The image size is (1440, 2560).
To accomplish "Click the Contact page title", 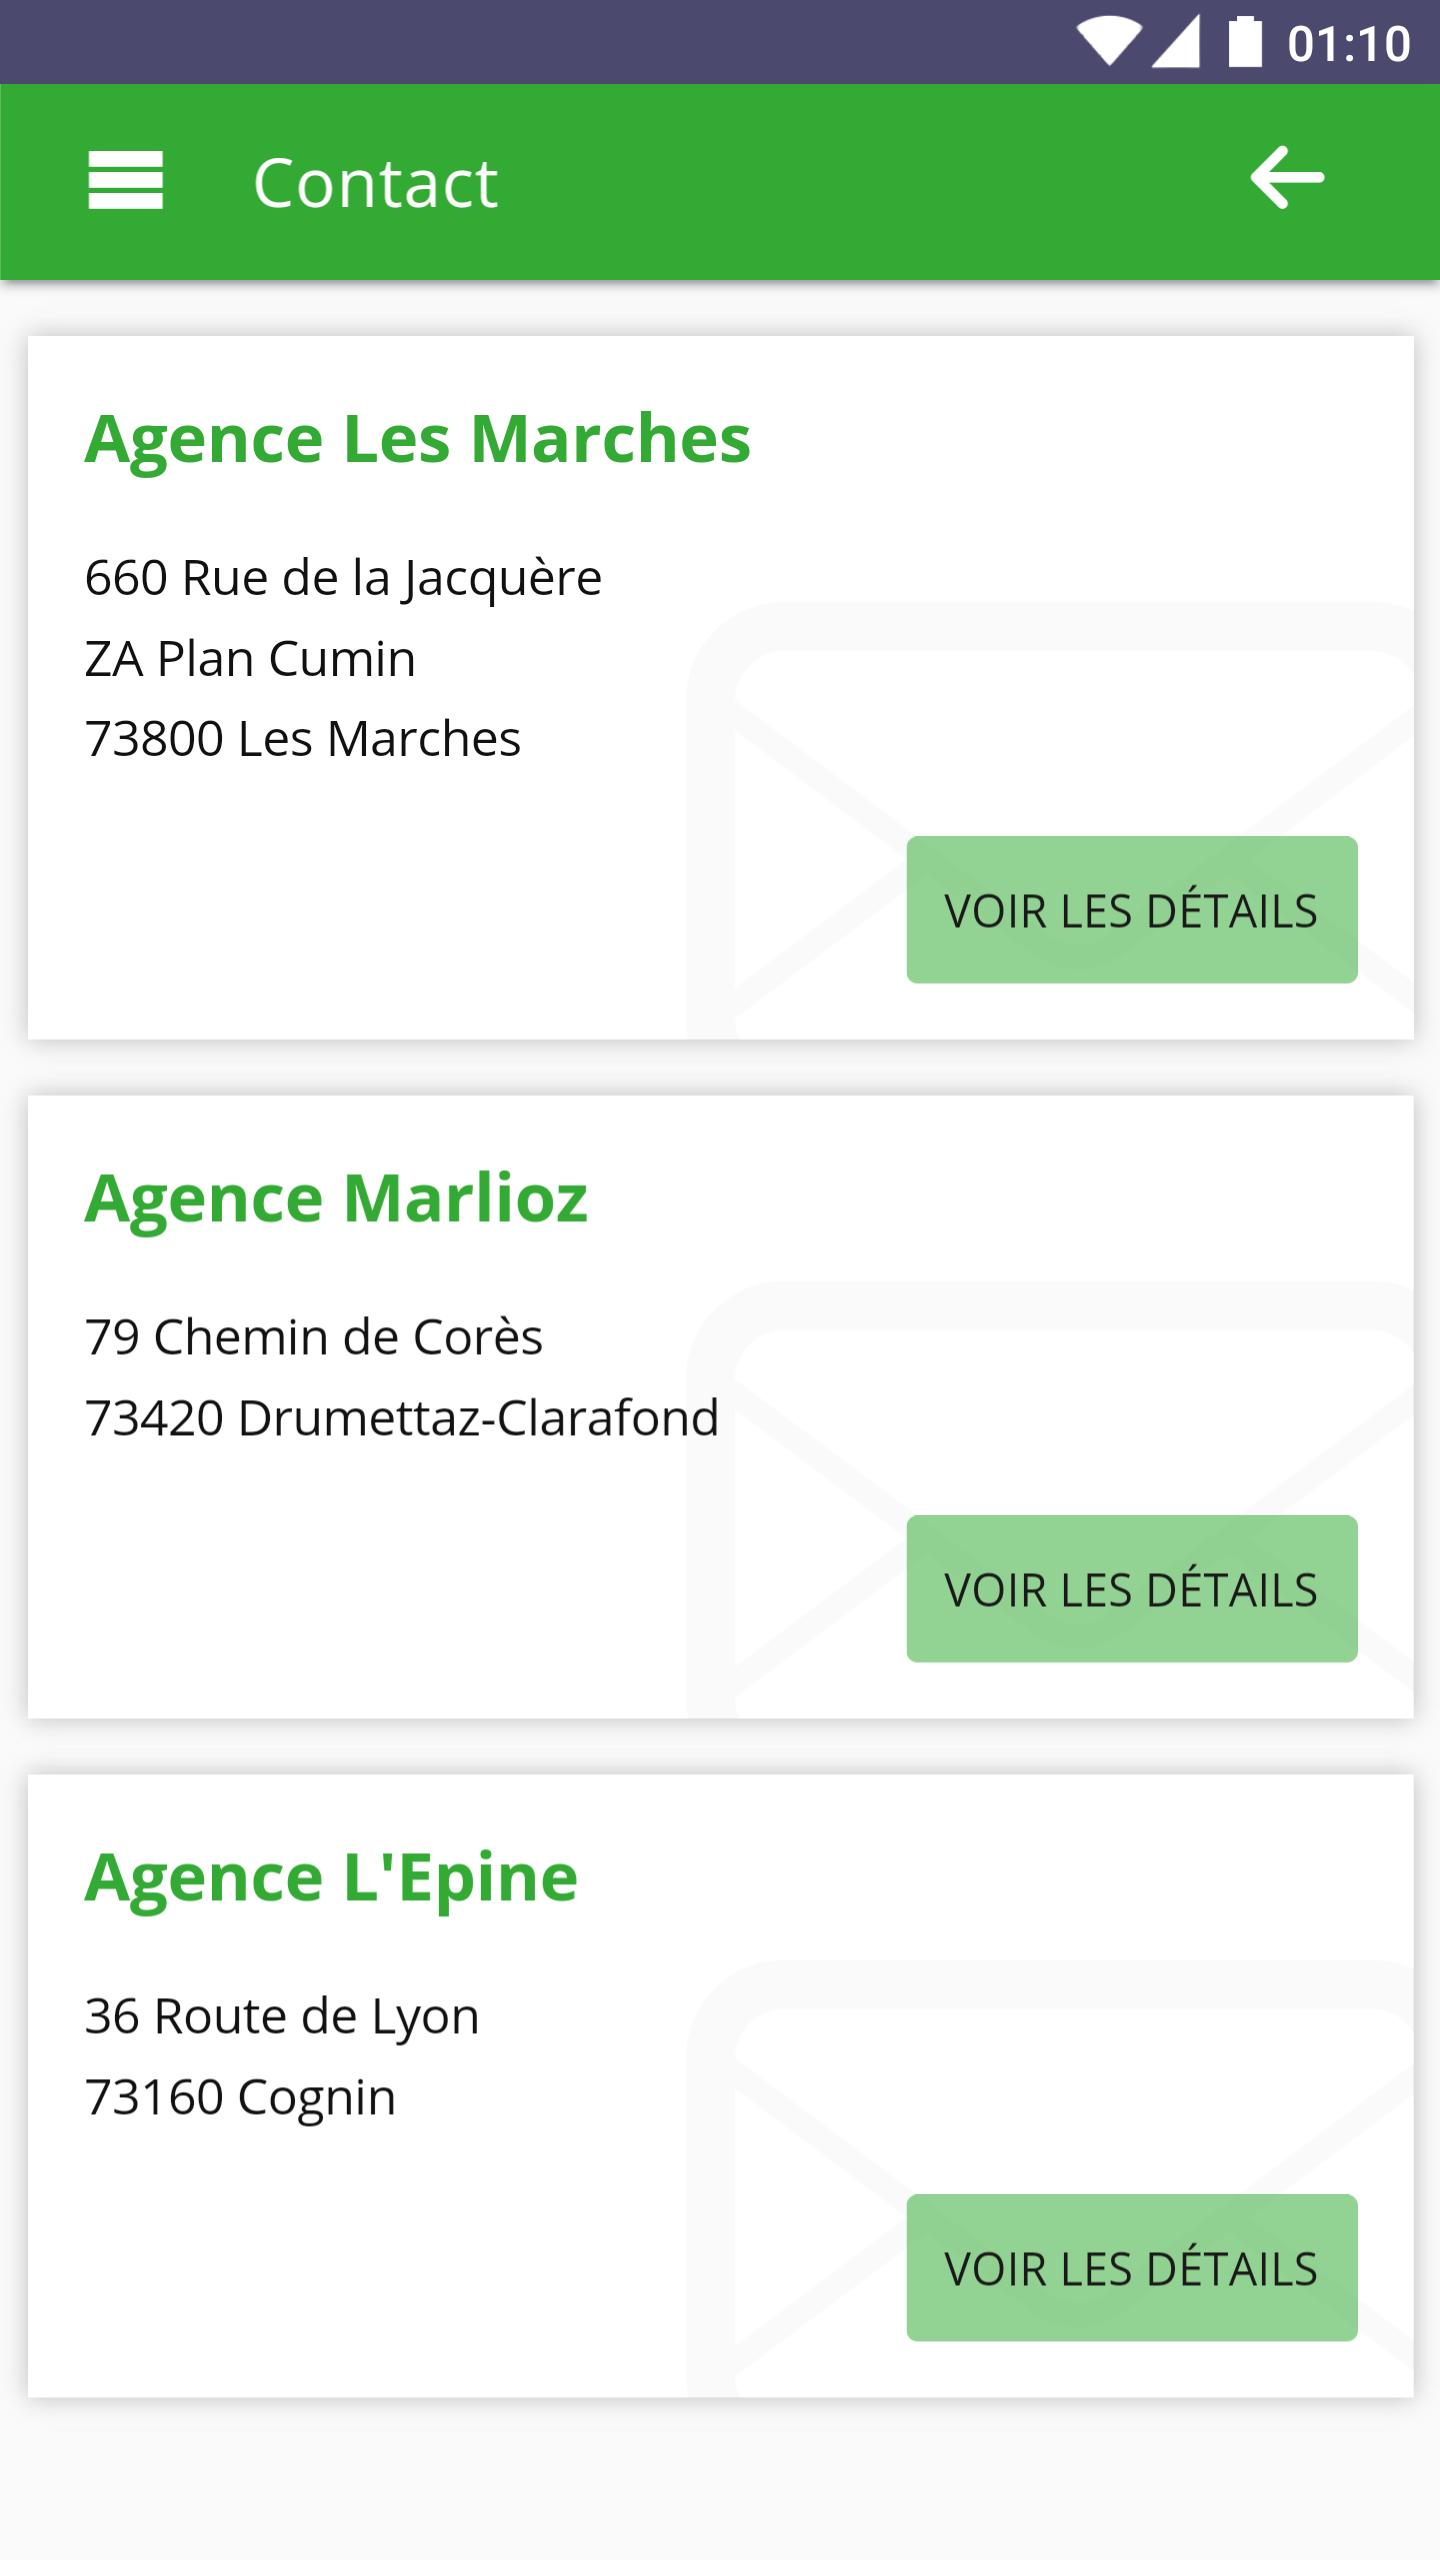I will [375, 183].
